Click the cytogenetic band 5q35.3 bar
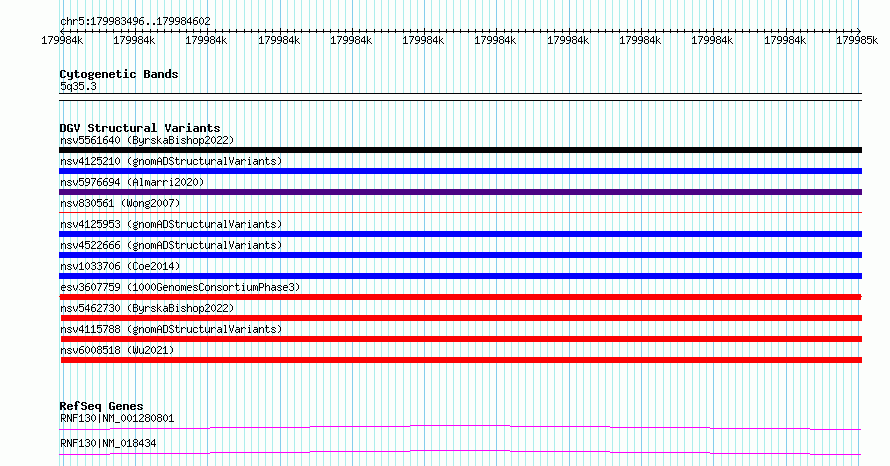Image resolution: width=890 pixels, height=466 pixels. (x=460, y=97)
